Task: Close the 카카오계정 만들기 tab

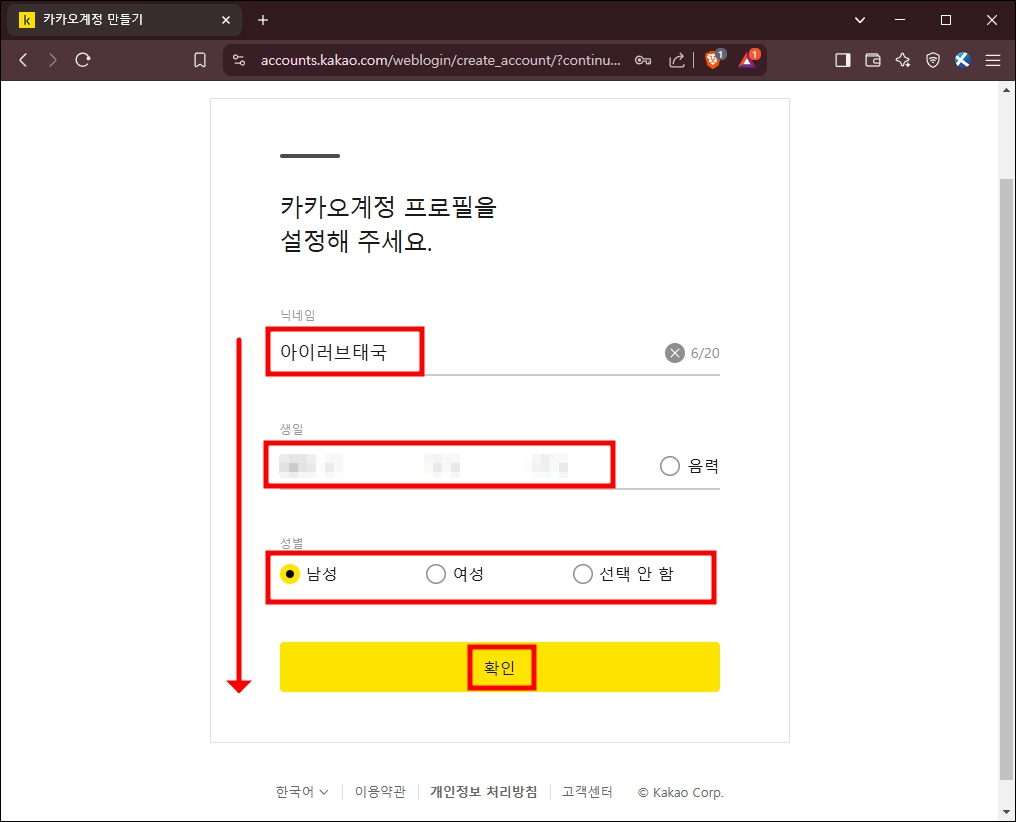Action: [x=225, y=20]
